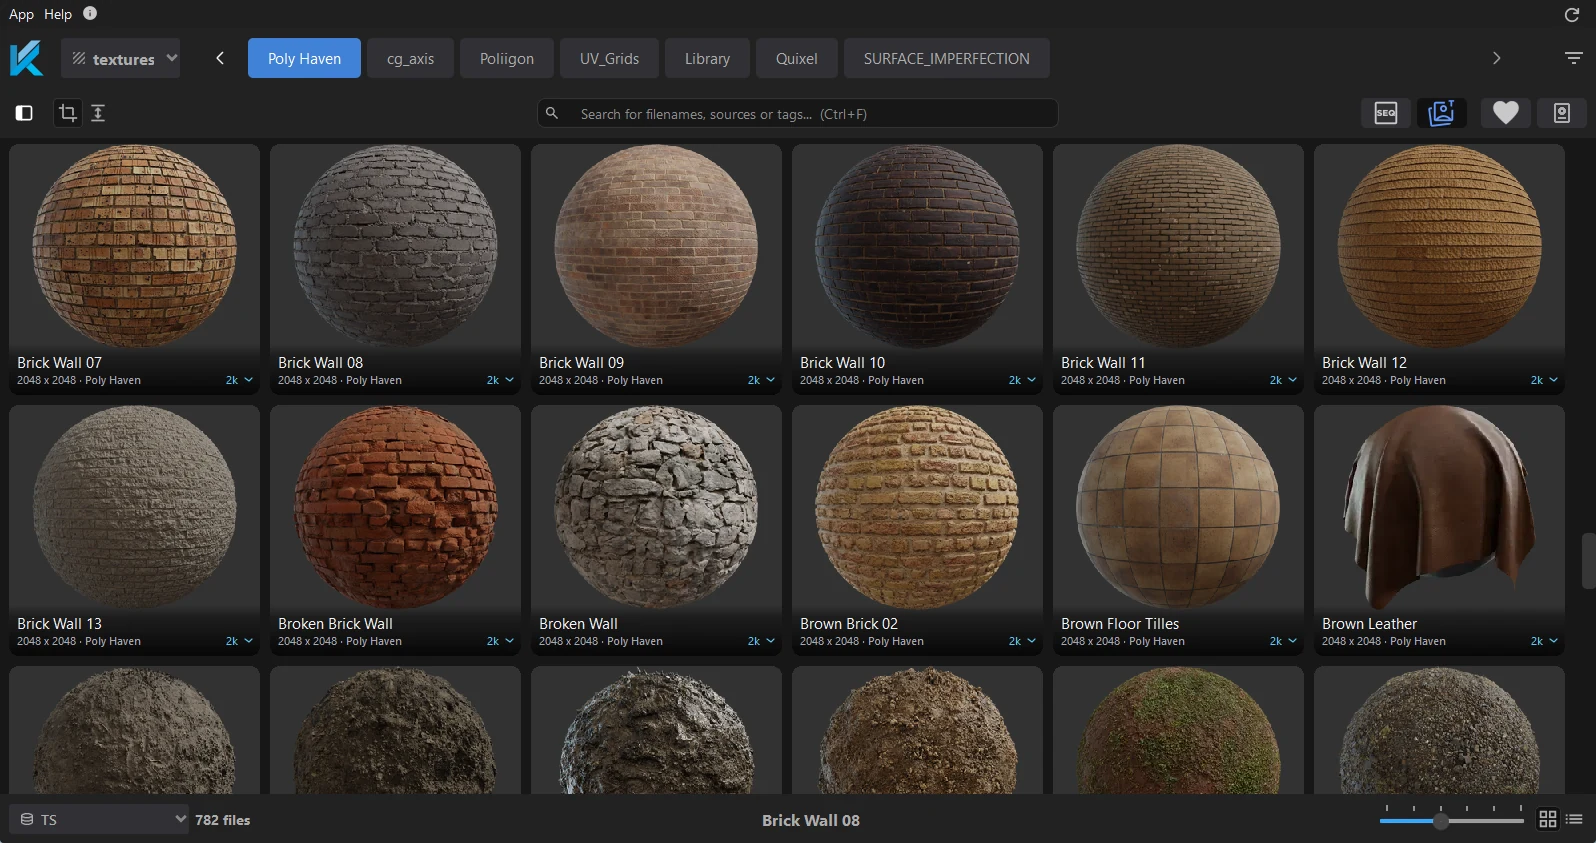Open the TS storage dropdown

pos(99,819)
